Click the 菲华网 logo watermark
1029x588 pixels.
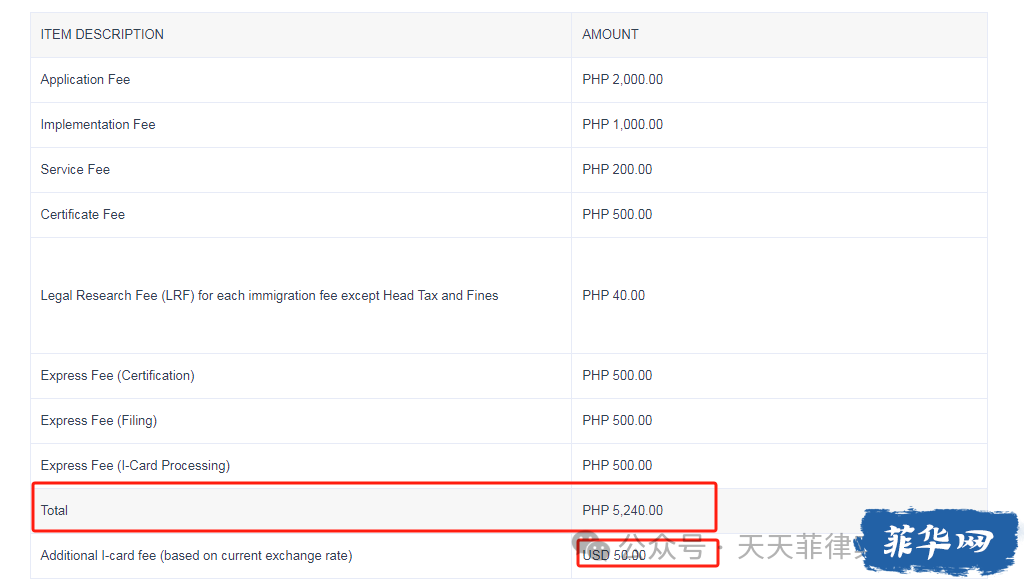click(939, 543)
